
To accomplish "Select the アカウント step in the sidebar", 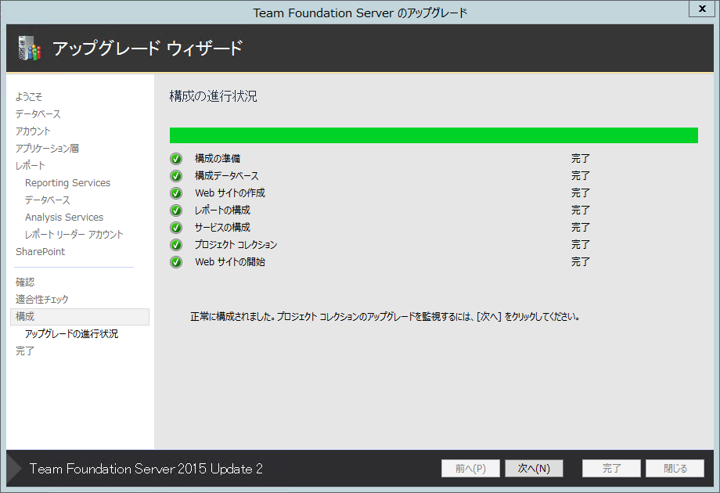I will pos(33,131).
